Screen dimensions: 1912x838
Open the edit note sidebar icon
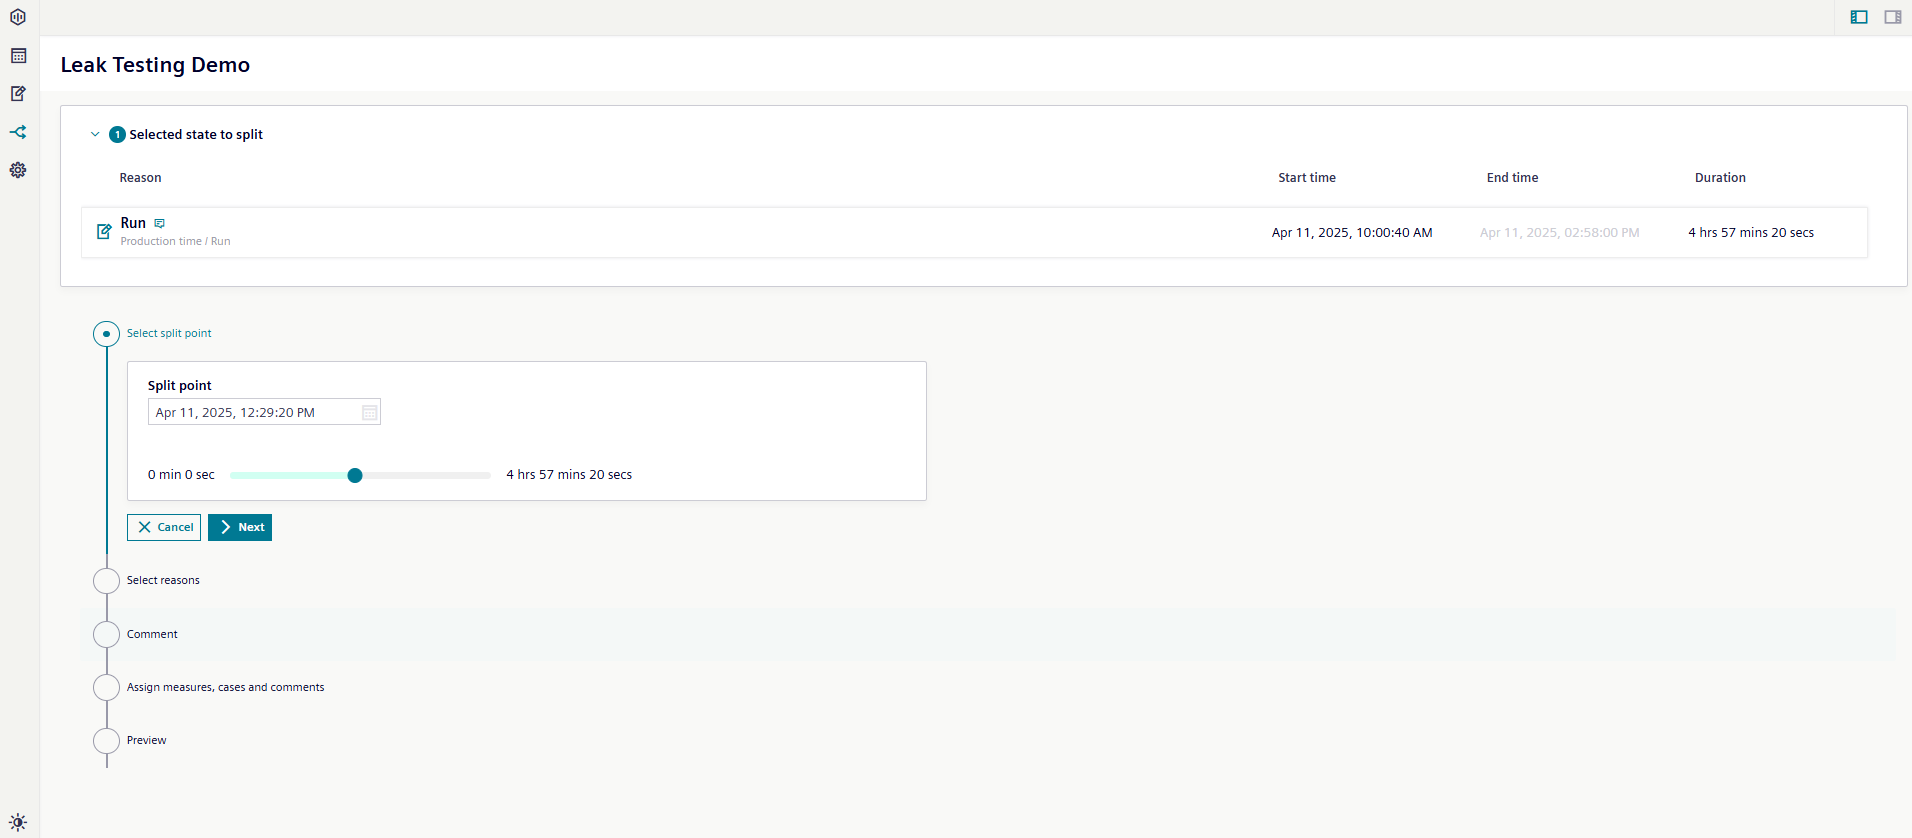[18, 94]
